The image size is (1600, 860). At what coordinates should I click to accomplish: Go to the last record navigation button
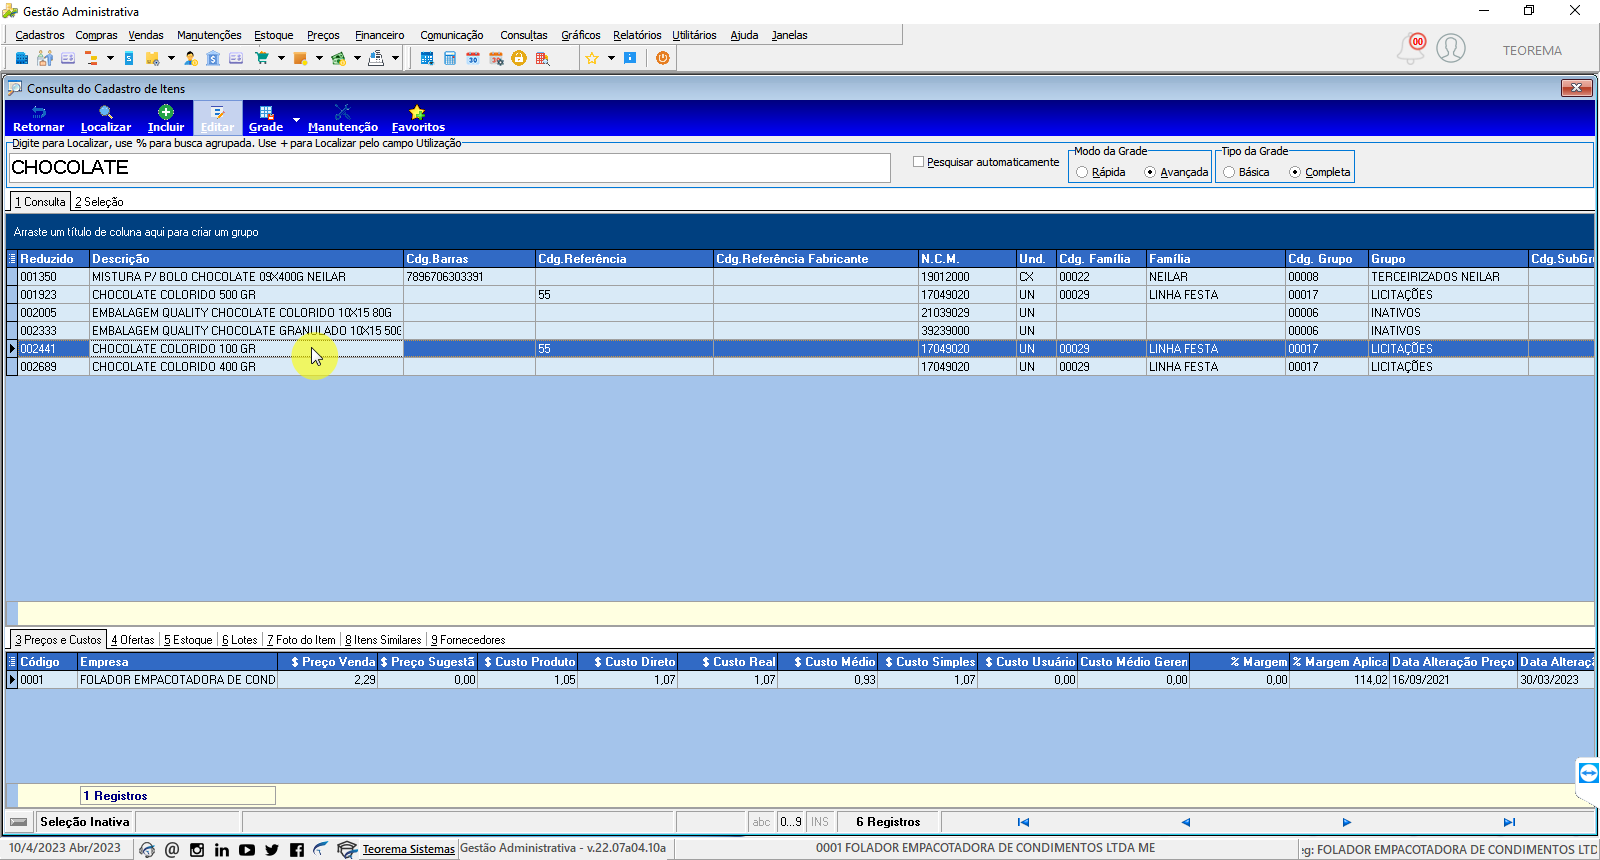[1509, 822]
